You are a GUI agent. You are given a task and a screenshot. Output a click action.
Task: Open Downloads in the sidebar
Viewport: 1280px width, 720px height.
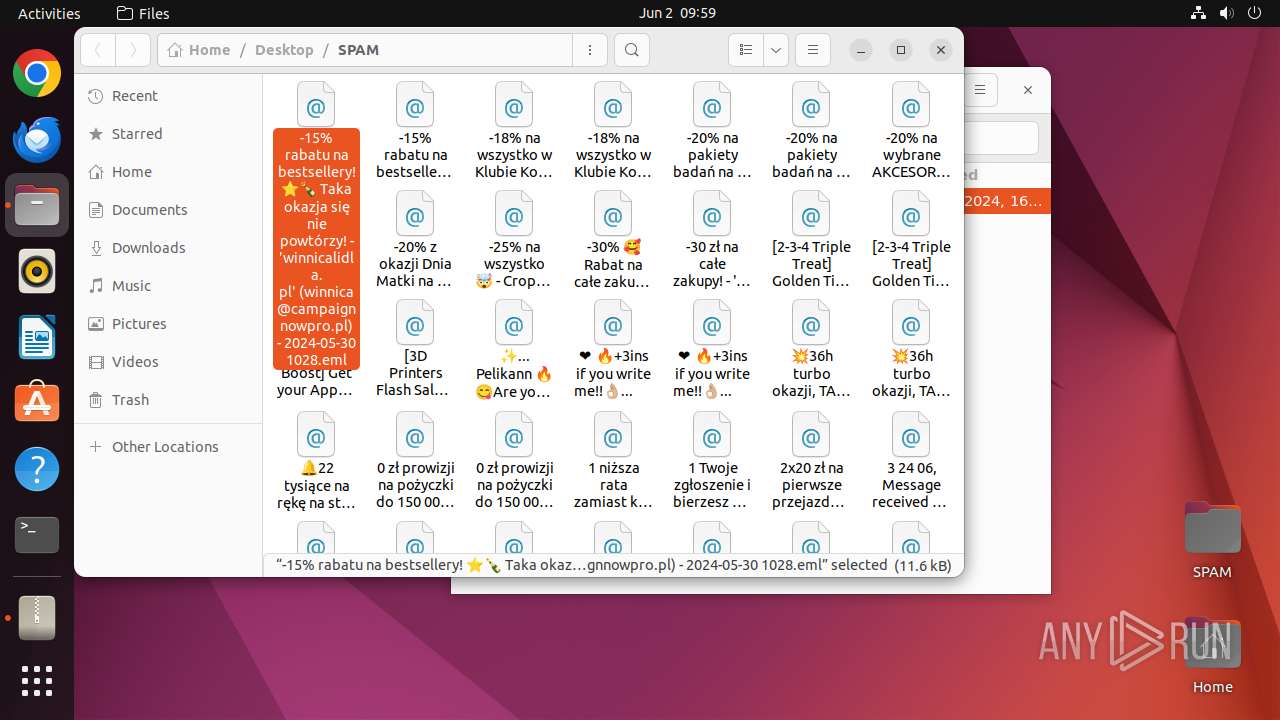click(x=168, y=248)
